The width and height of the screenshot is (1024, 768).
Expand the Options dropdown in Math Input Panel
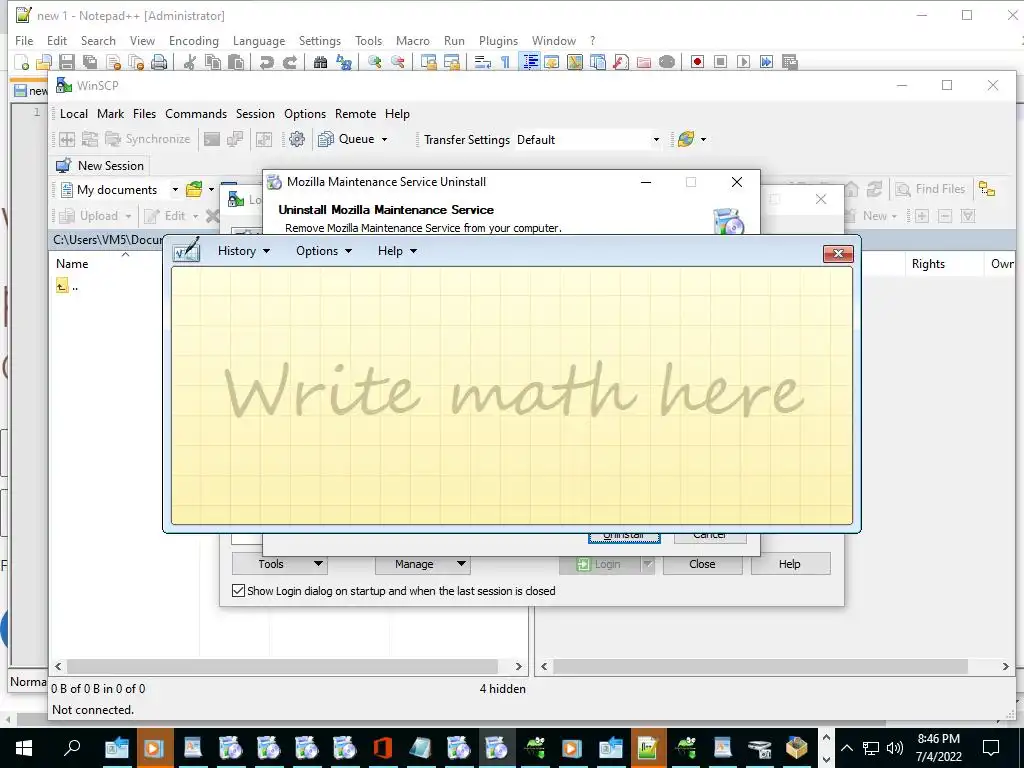(x=324, y=251)
